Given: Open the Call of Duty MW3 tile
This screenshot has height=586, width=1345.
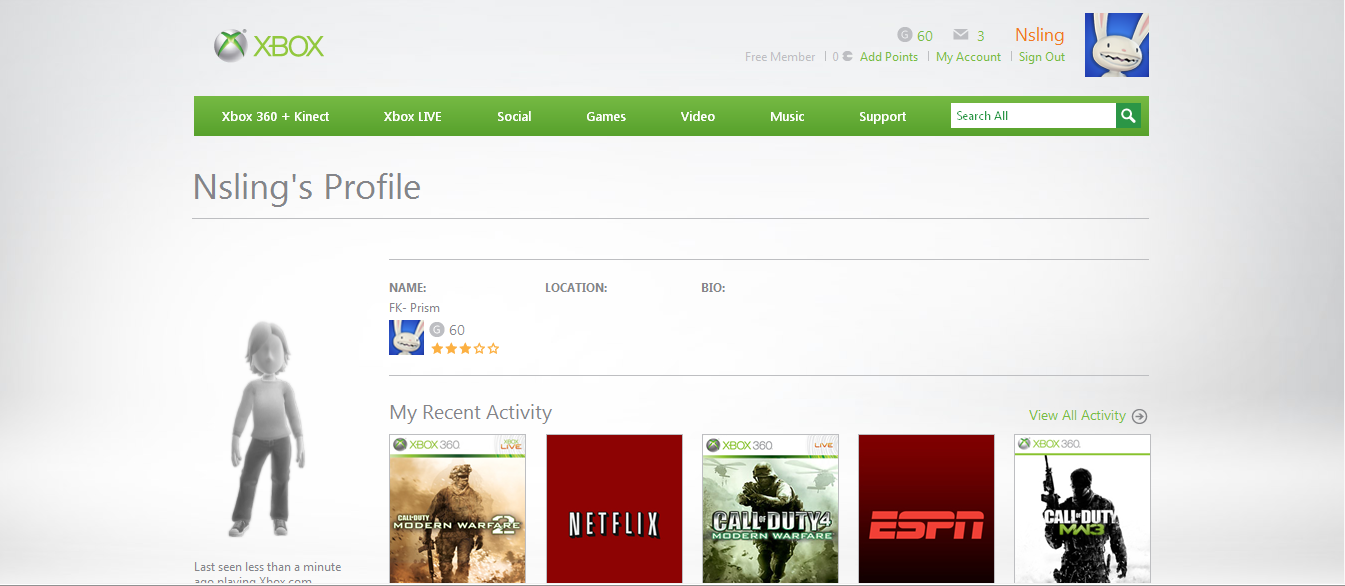Looking at the screenshot, I should 1083,508.
